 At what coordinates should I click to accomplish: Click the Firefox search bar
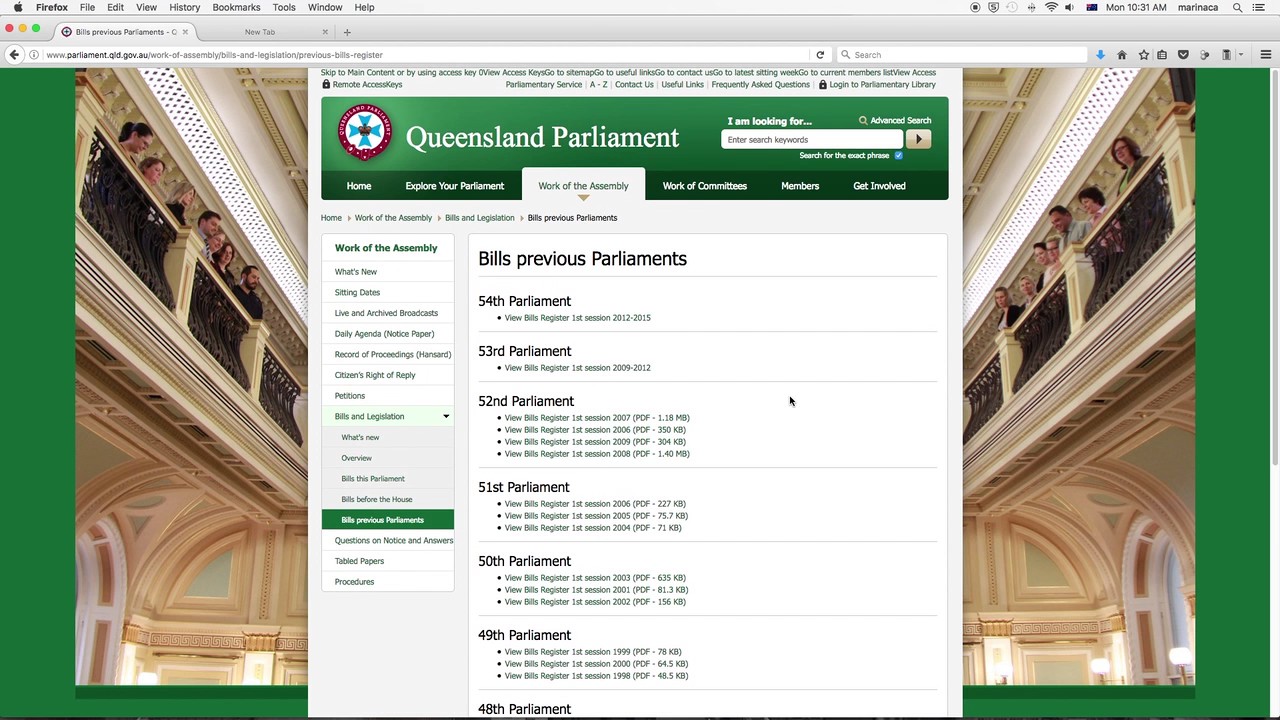pos(962,55)
